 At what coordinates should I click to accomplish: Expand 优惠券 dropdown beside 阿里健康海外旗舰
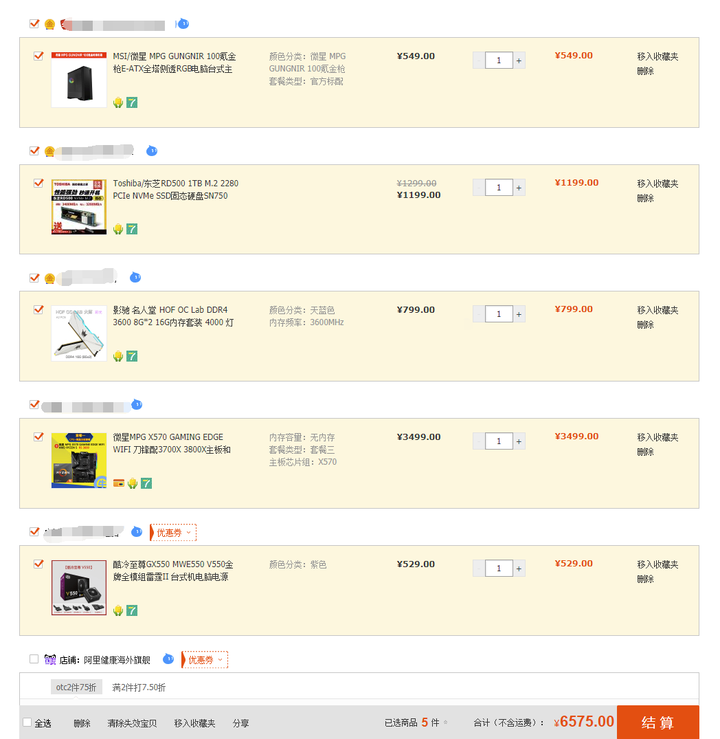tap(205, 660)
